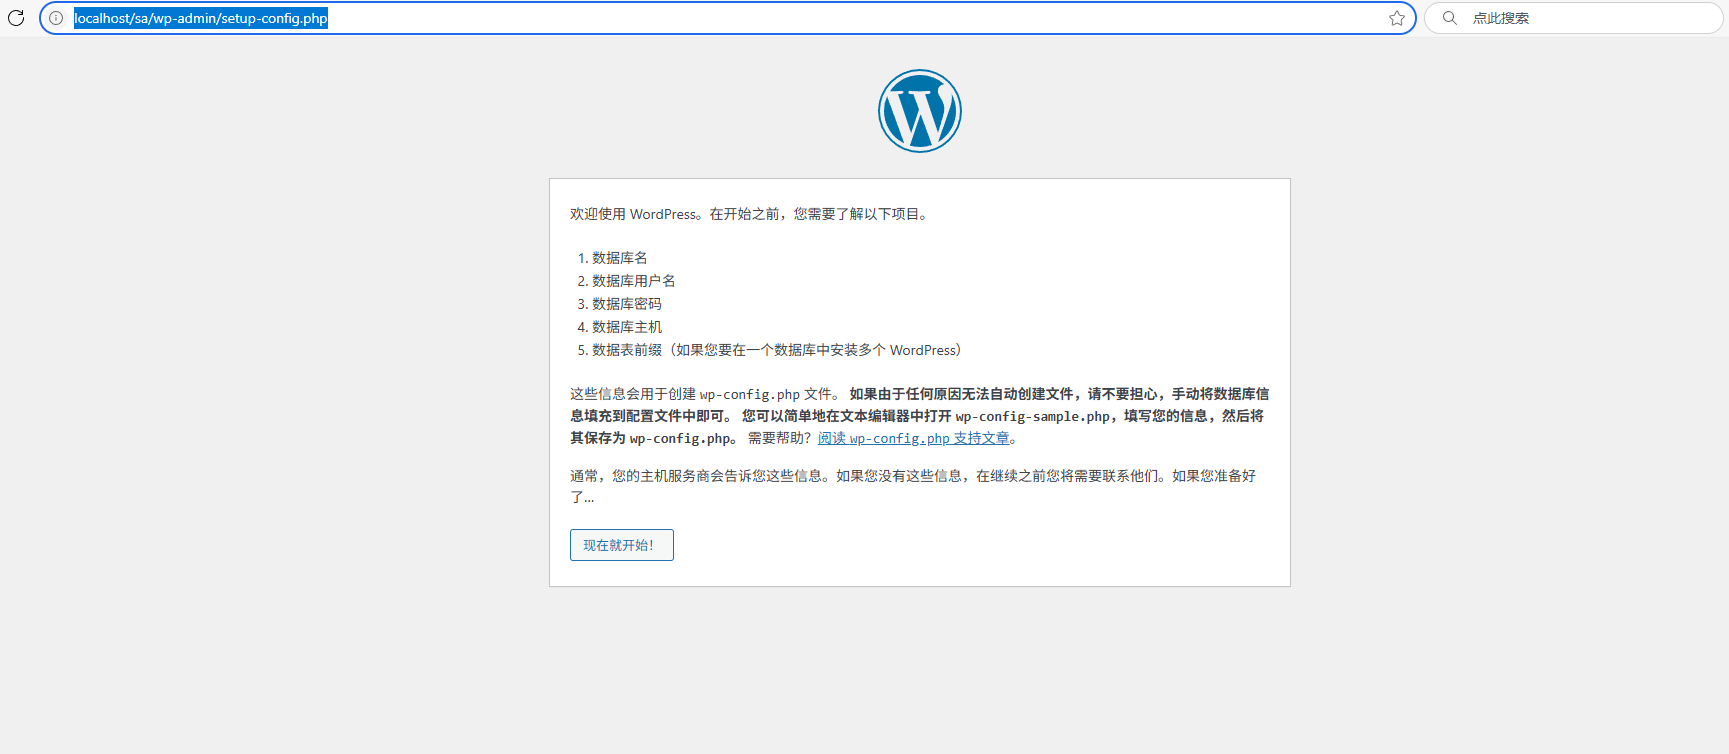This screenshot has height=754, width=1729.
Task: Select the localhost setup-config.php URL field
Action: (728, 18)
